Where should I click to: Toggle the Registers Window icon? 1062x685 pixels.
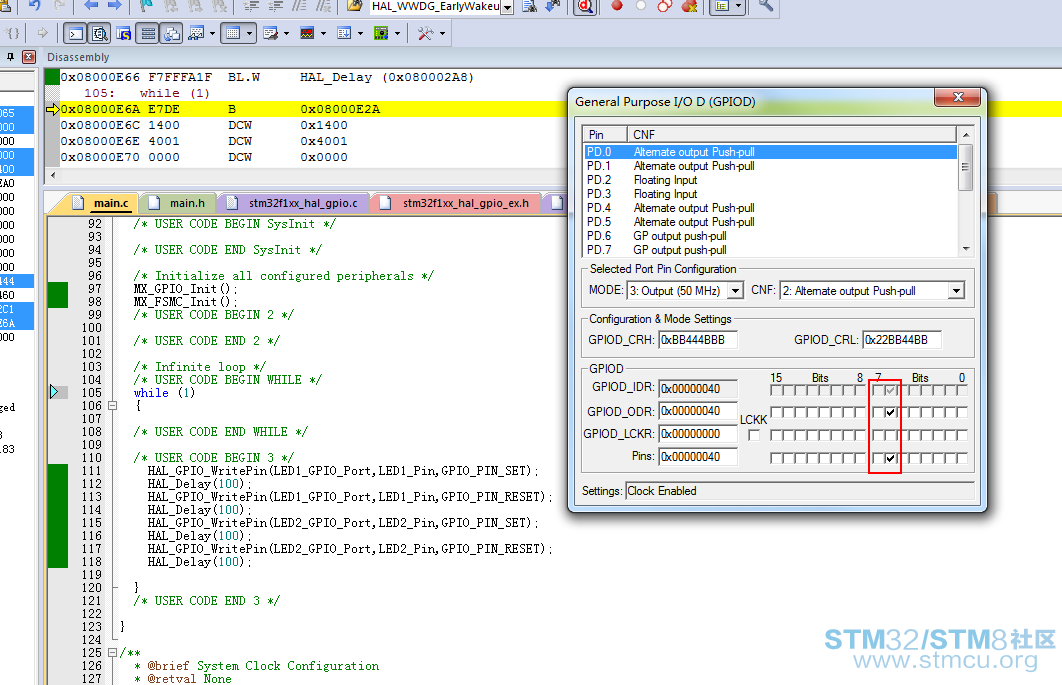click(x=148, y=33)
